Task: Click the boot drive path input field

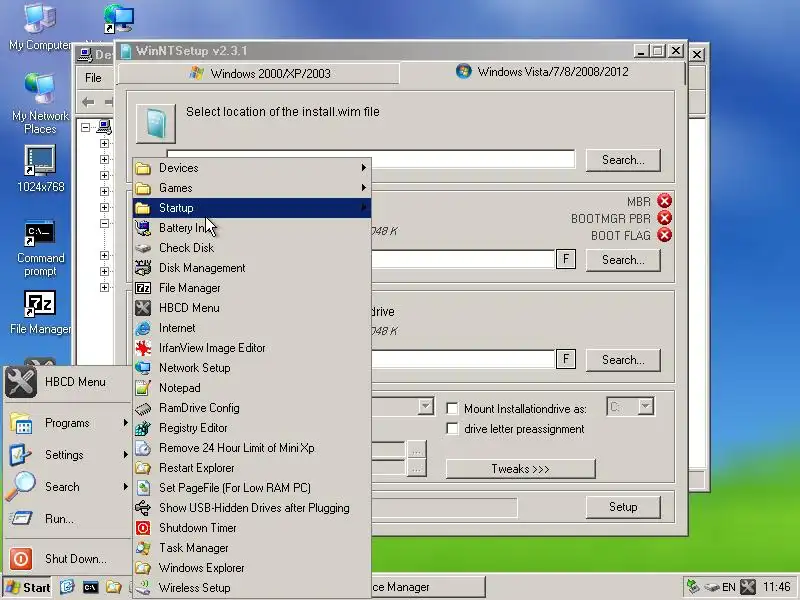Action: [x=463, y=259]
